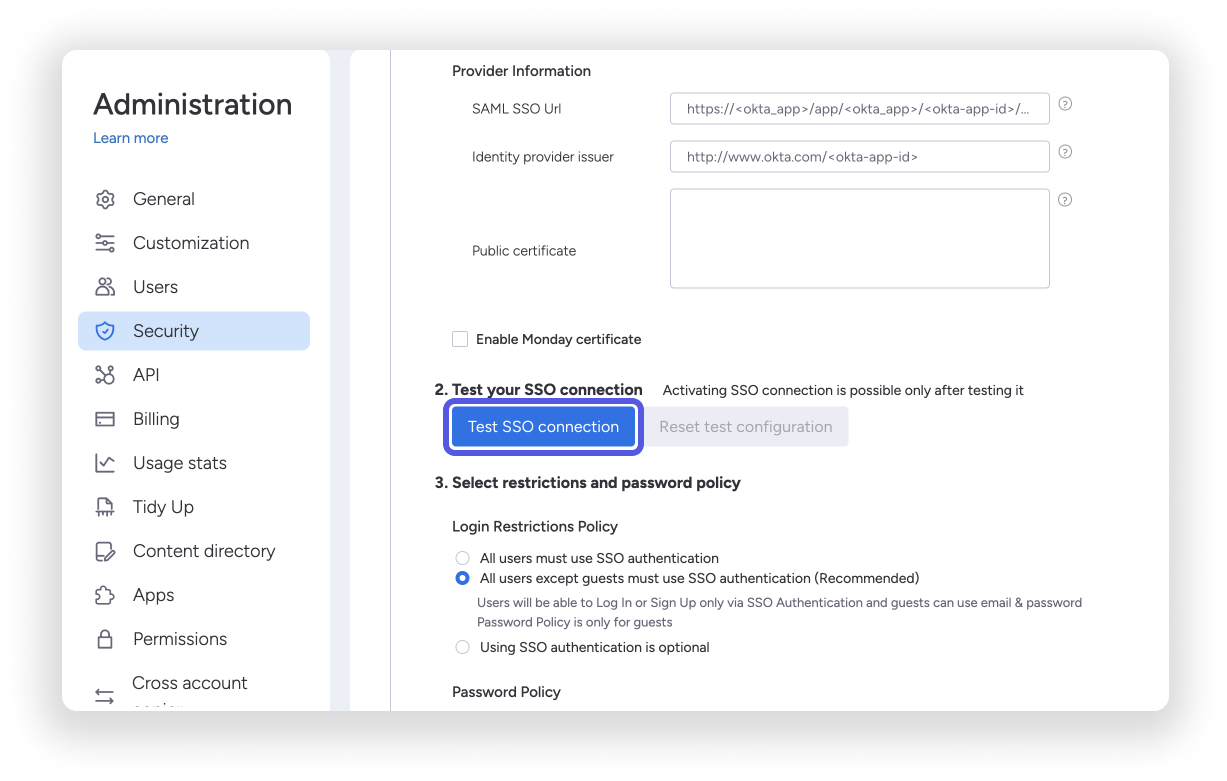This screenshot has width=1227, height=781.
Task: Click the Billing card icon
Action: coord(105,419)
